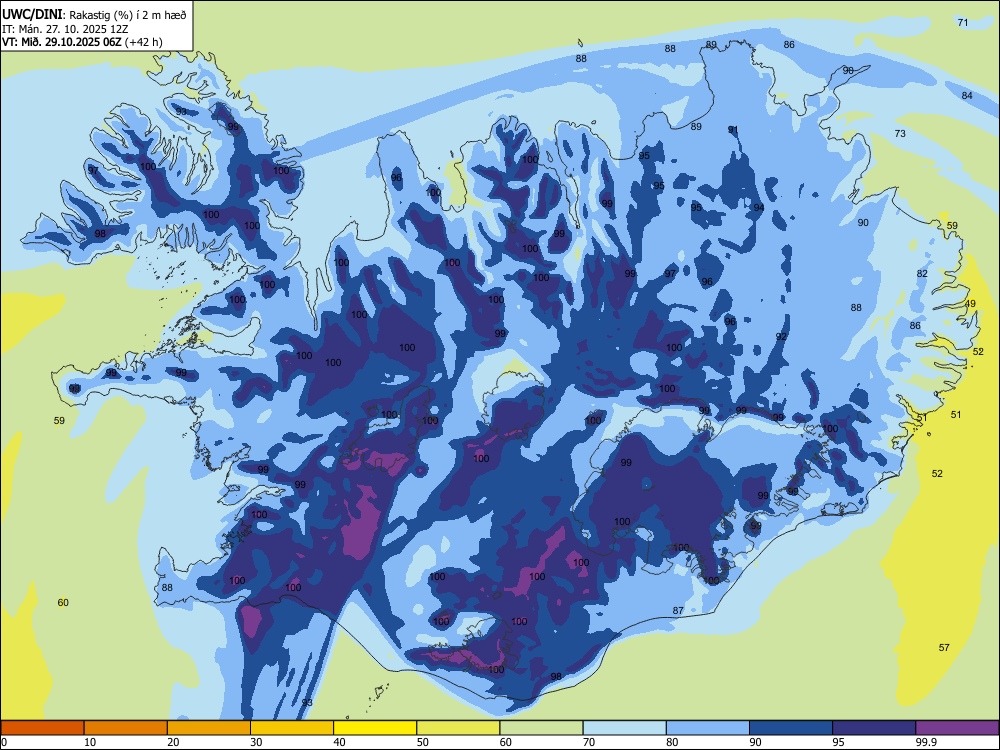Image resolution: width=1000 pixels, height=750 pixels.
Task: Click the 'IT: Mán. 27. 10. 2025 12Z' line
Action: pyautogui.click(x=66, y=29)
